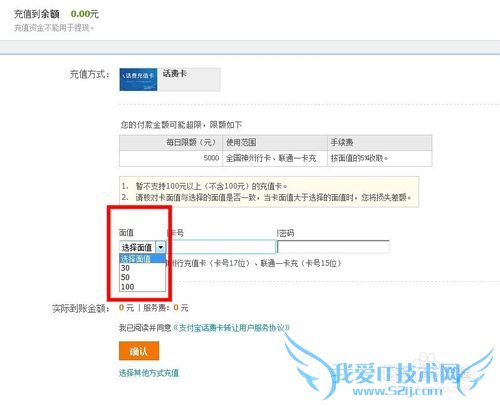Click the 充值到余额 heading
This screenshot has height=406, width=500.
click(36, 14)
